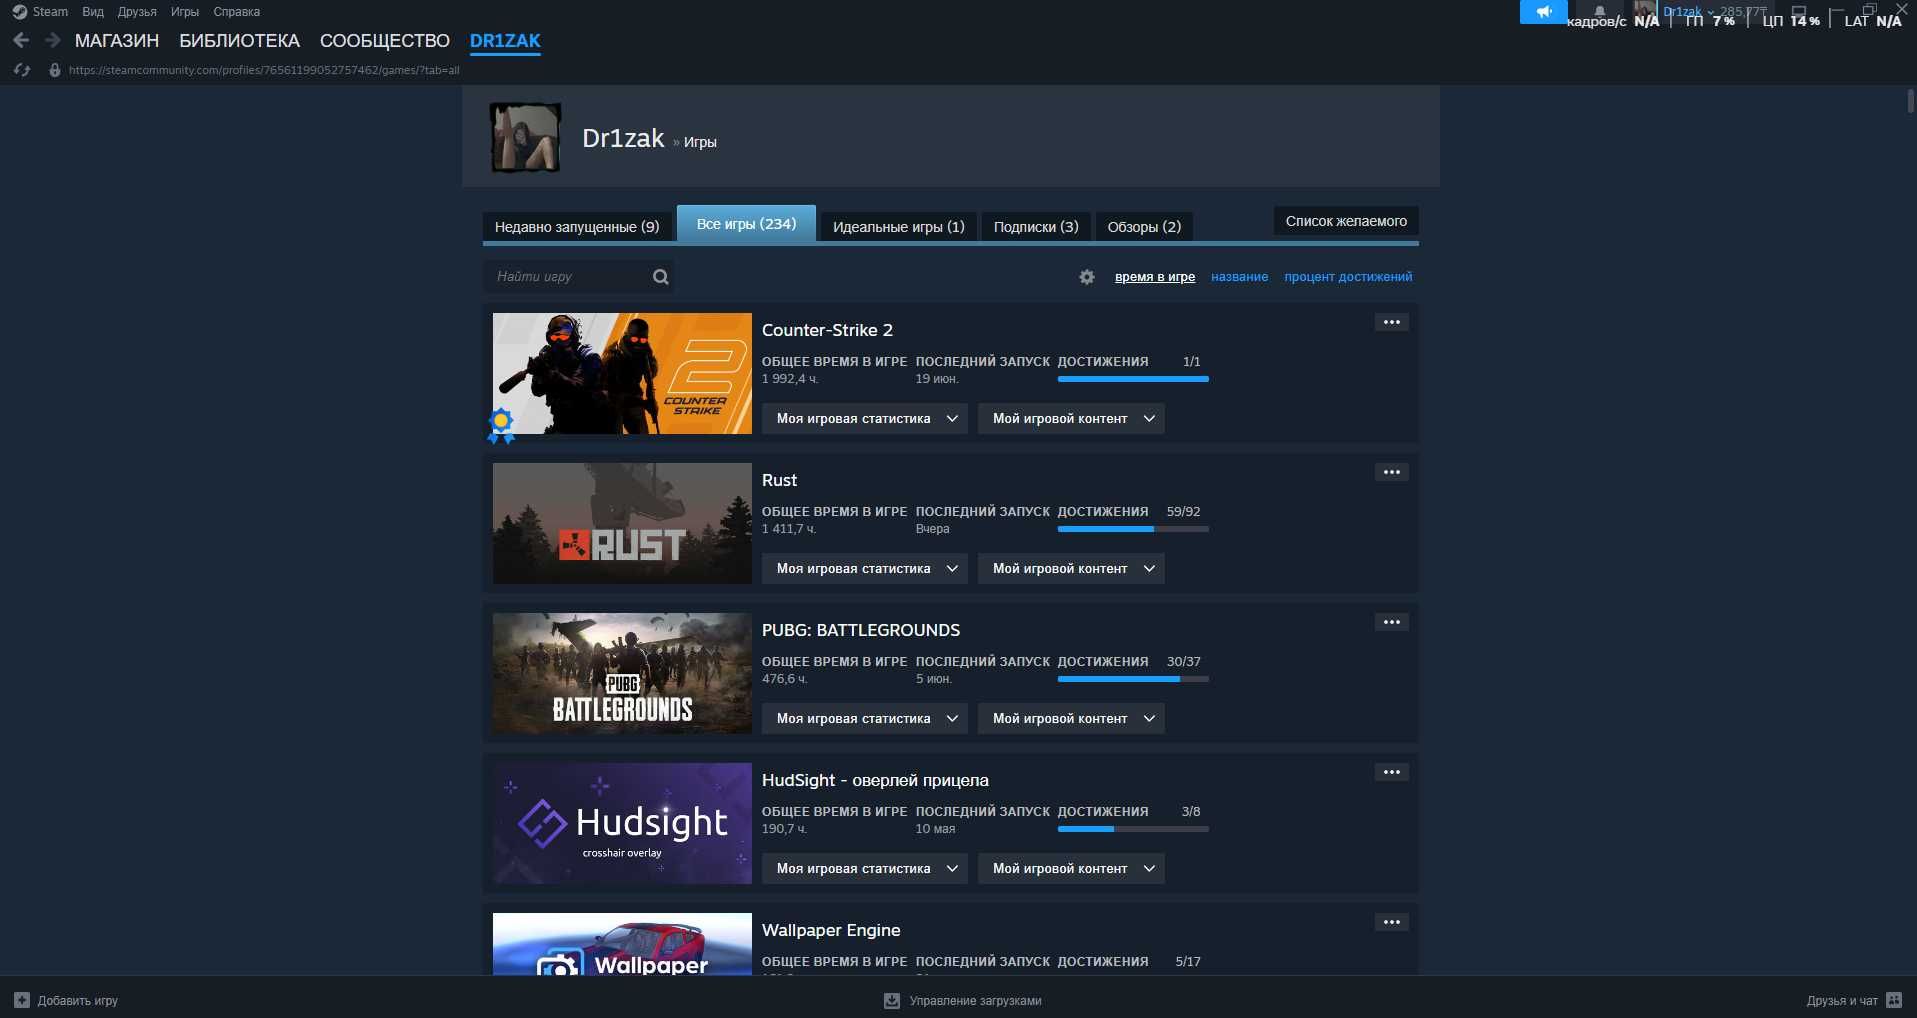The height and width of the screenshot is (1018, 1917).
Task: Open the Counter-Strike 2 cover image
Action: [622, 373]
